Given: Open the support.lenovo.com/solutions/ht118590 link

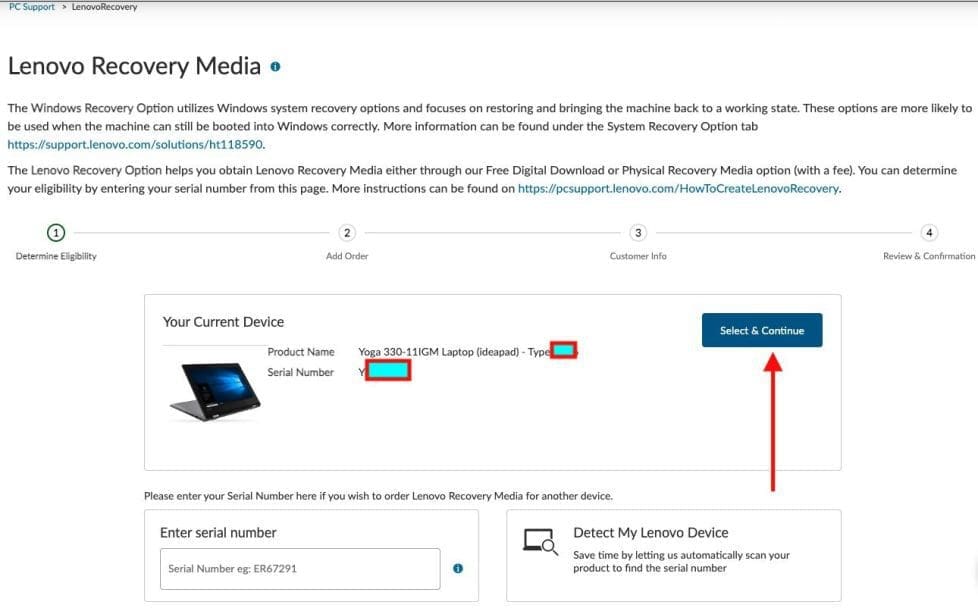Looking at the screenshot, I should pyautogui.click(x=135, y=144).
